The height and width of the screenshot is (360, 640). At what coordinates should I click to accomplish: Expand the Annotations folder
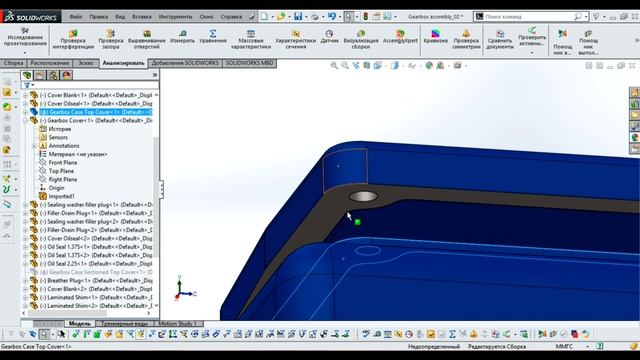pyautogui.click(x=35, y=146)
